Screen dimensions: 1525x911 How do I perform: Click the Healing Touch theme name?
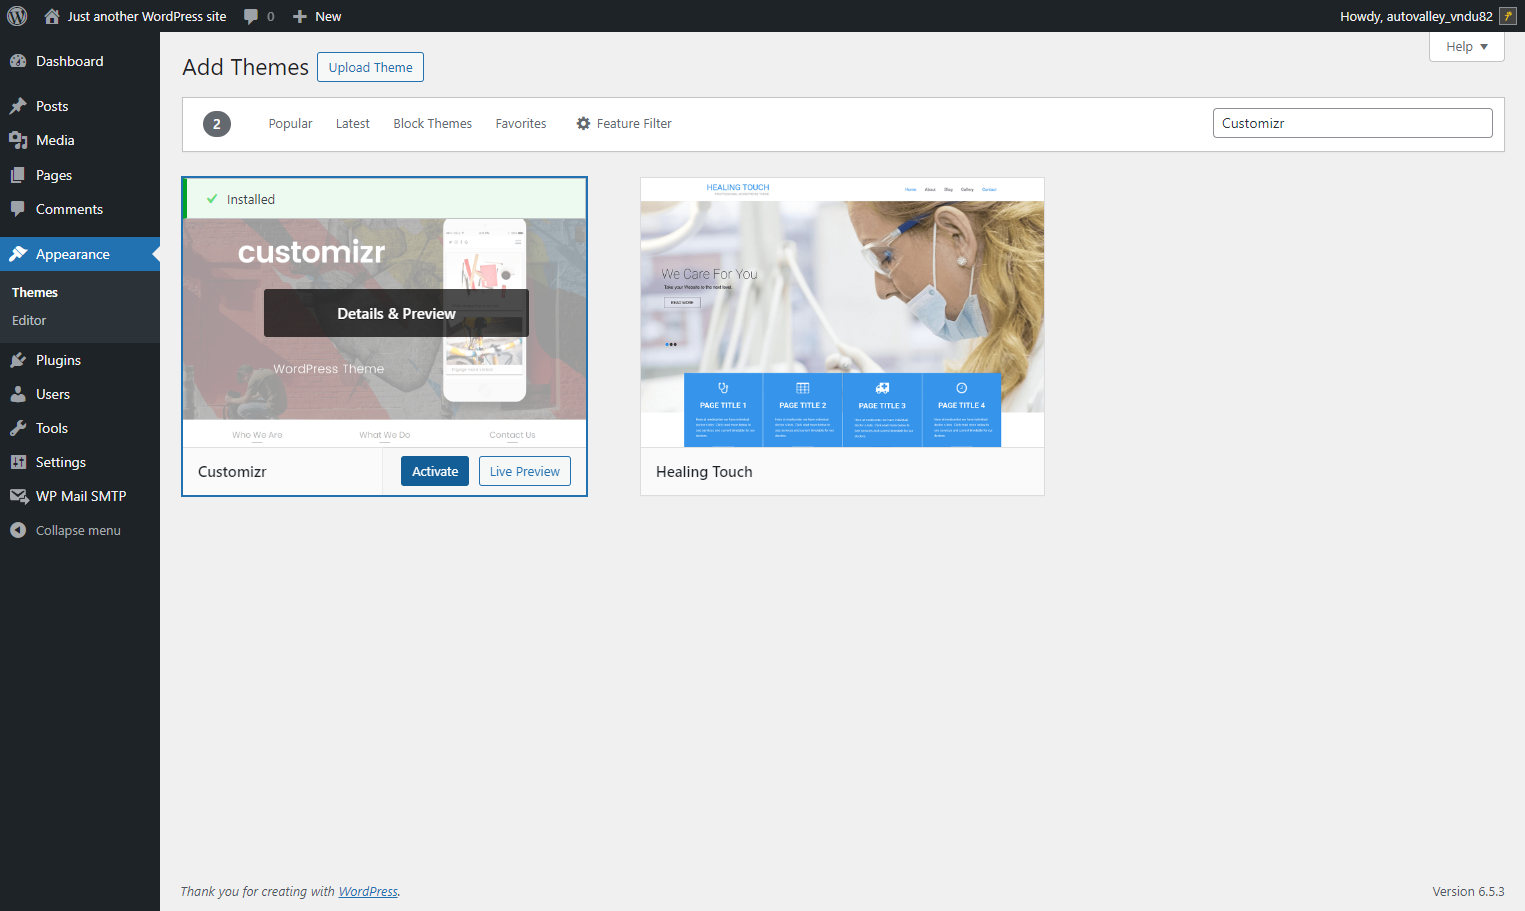704,472
